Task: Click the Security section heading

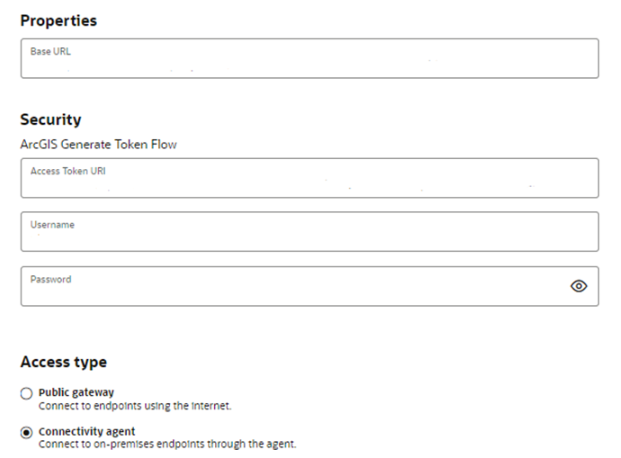Action: 51,120
